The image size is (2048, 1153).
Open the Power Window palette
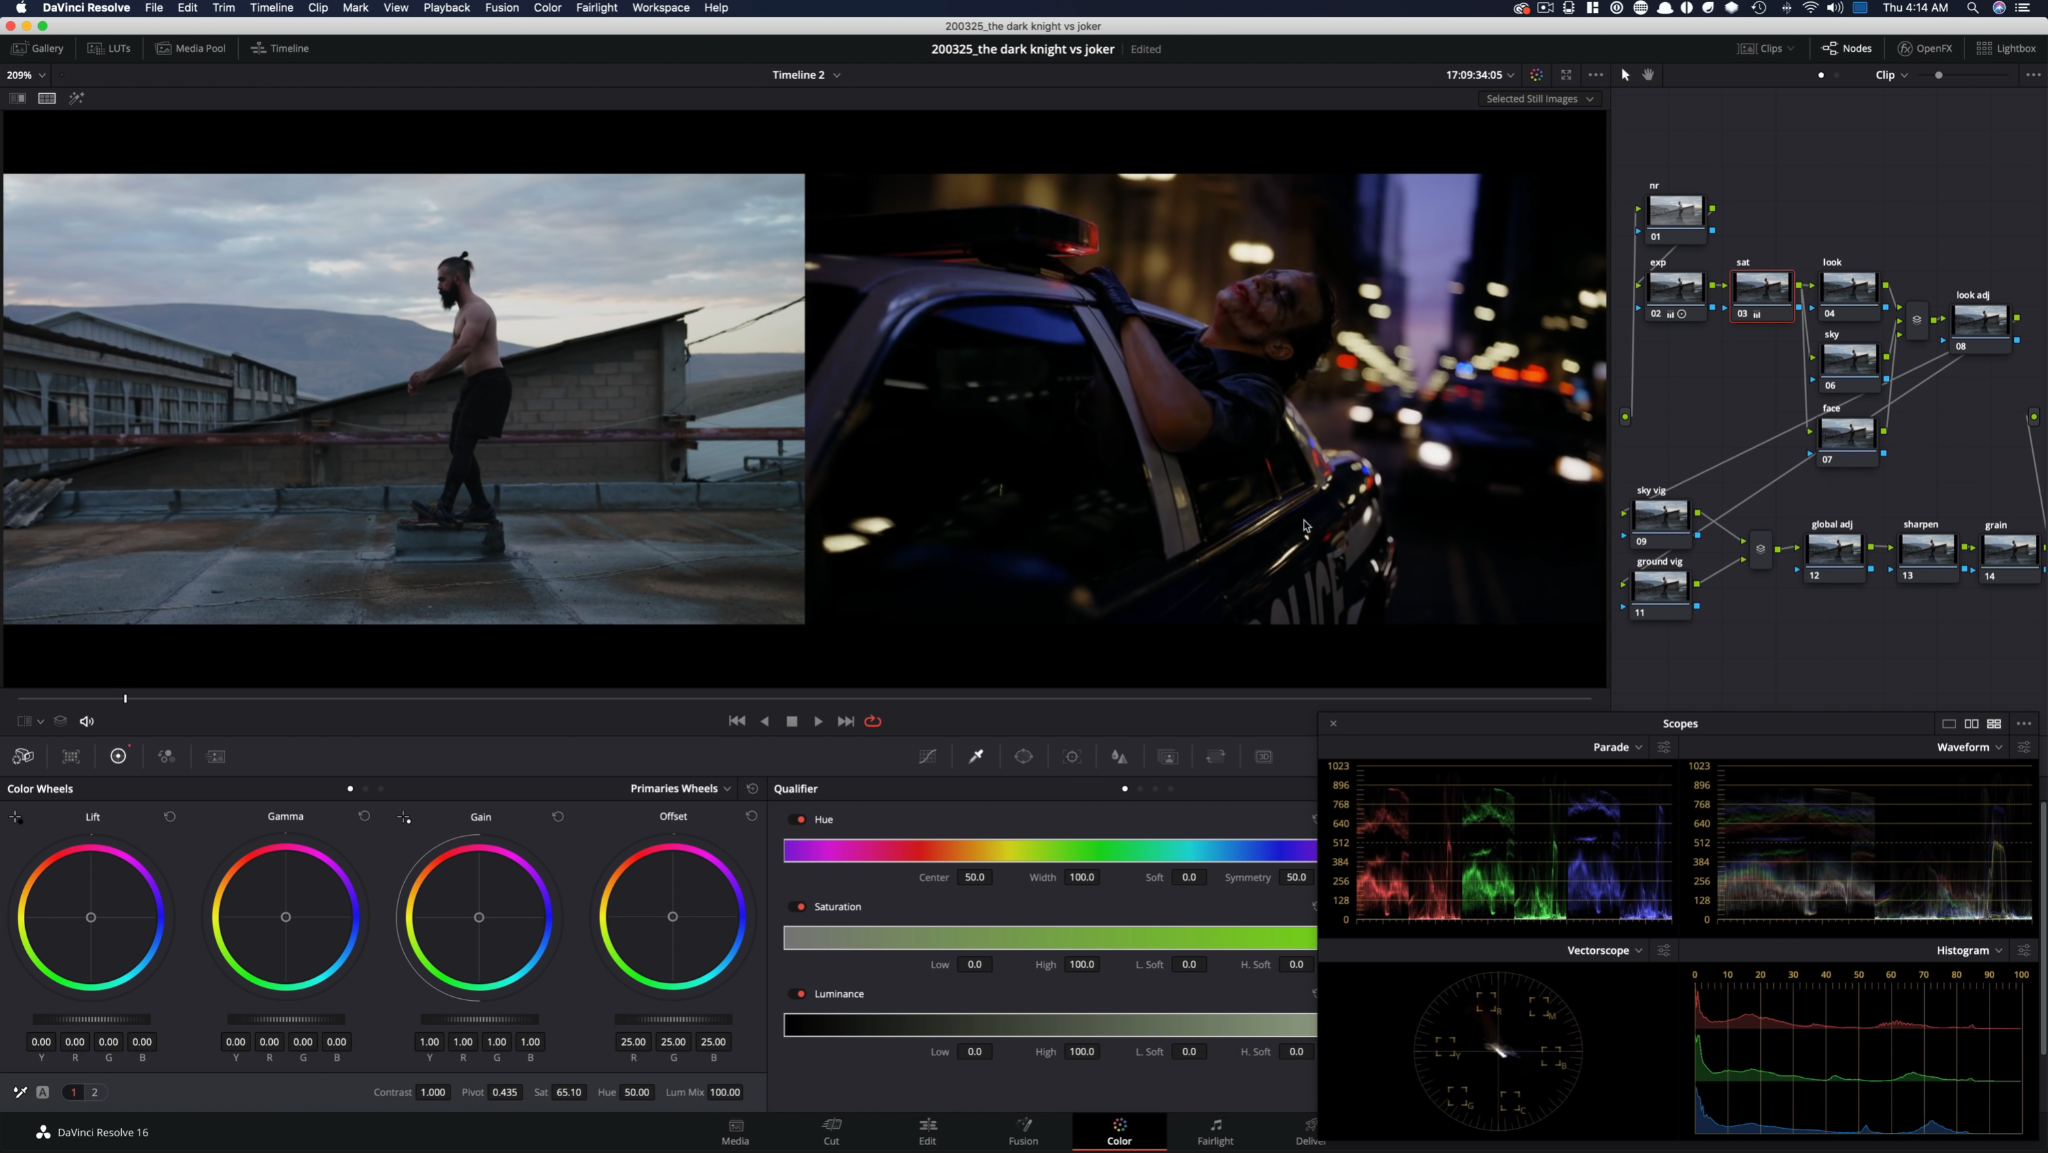[1023, 757]
